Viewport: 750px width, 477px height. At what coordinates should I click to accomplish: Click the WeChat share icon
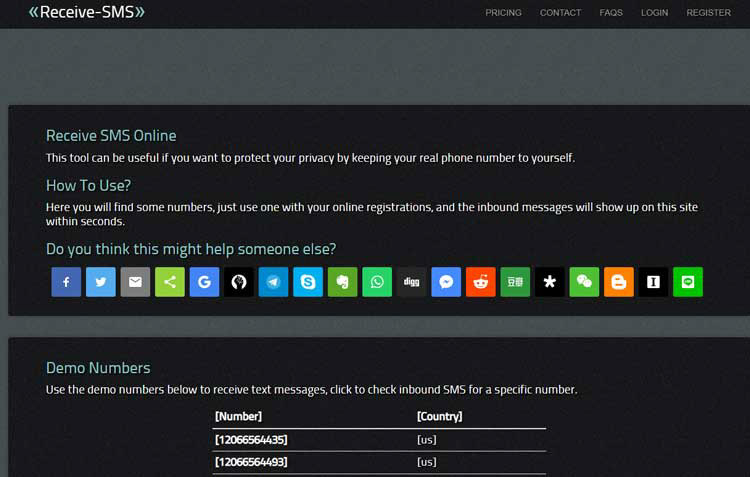(x=584, y=282)
